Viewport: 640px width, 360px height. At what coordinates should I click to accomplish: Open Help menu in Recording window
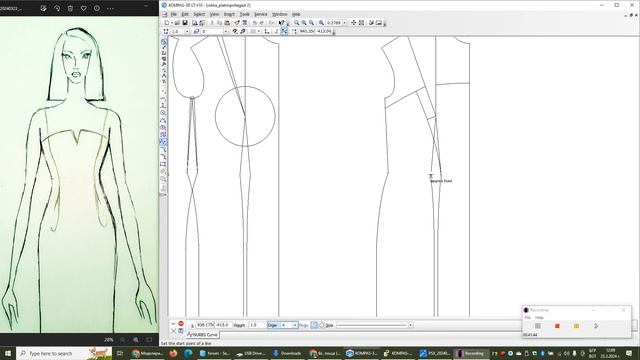pos(539,318)
